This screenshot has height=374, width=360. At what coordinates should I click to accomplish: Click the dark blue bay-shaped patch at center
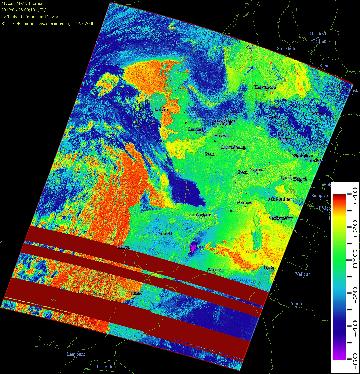[187, 193]
